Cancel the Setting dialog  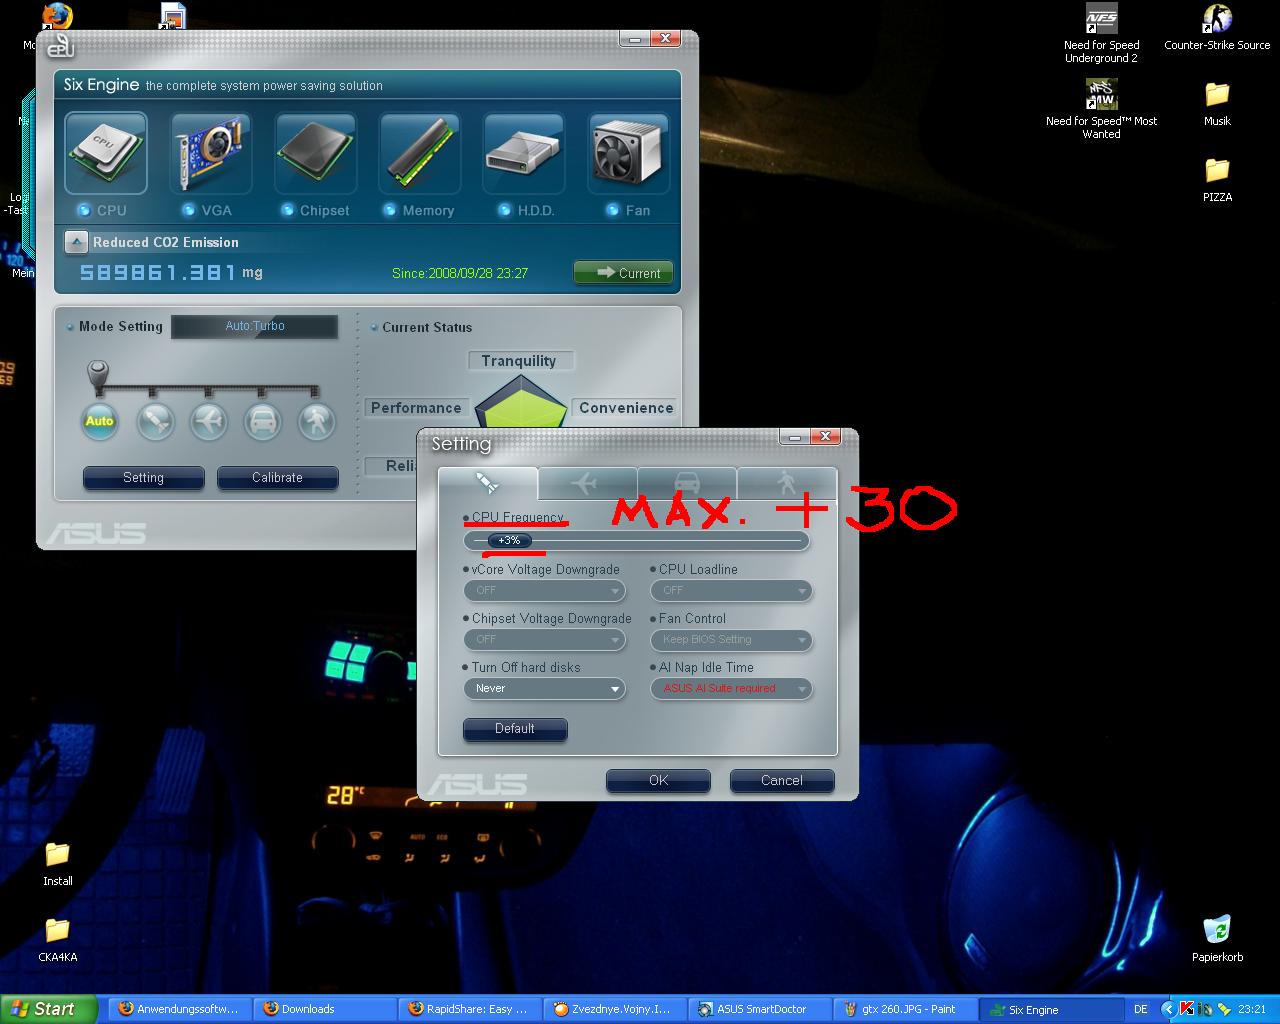782,781
